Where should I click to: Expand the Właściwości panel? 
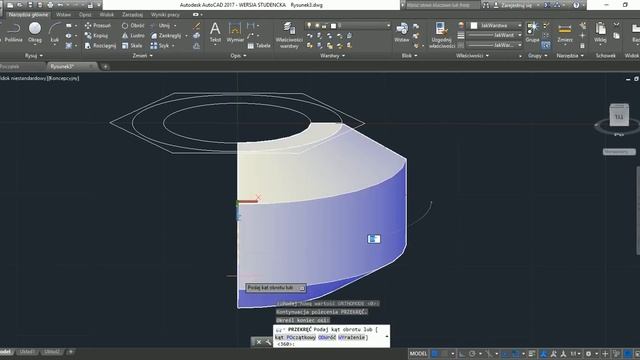coord(472,56)
